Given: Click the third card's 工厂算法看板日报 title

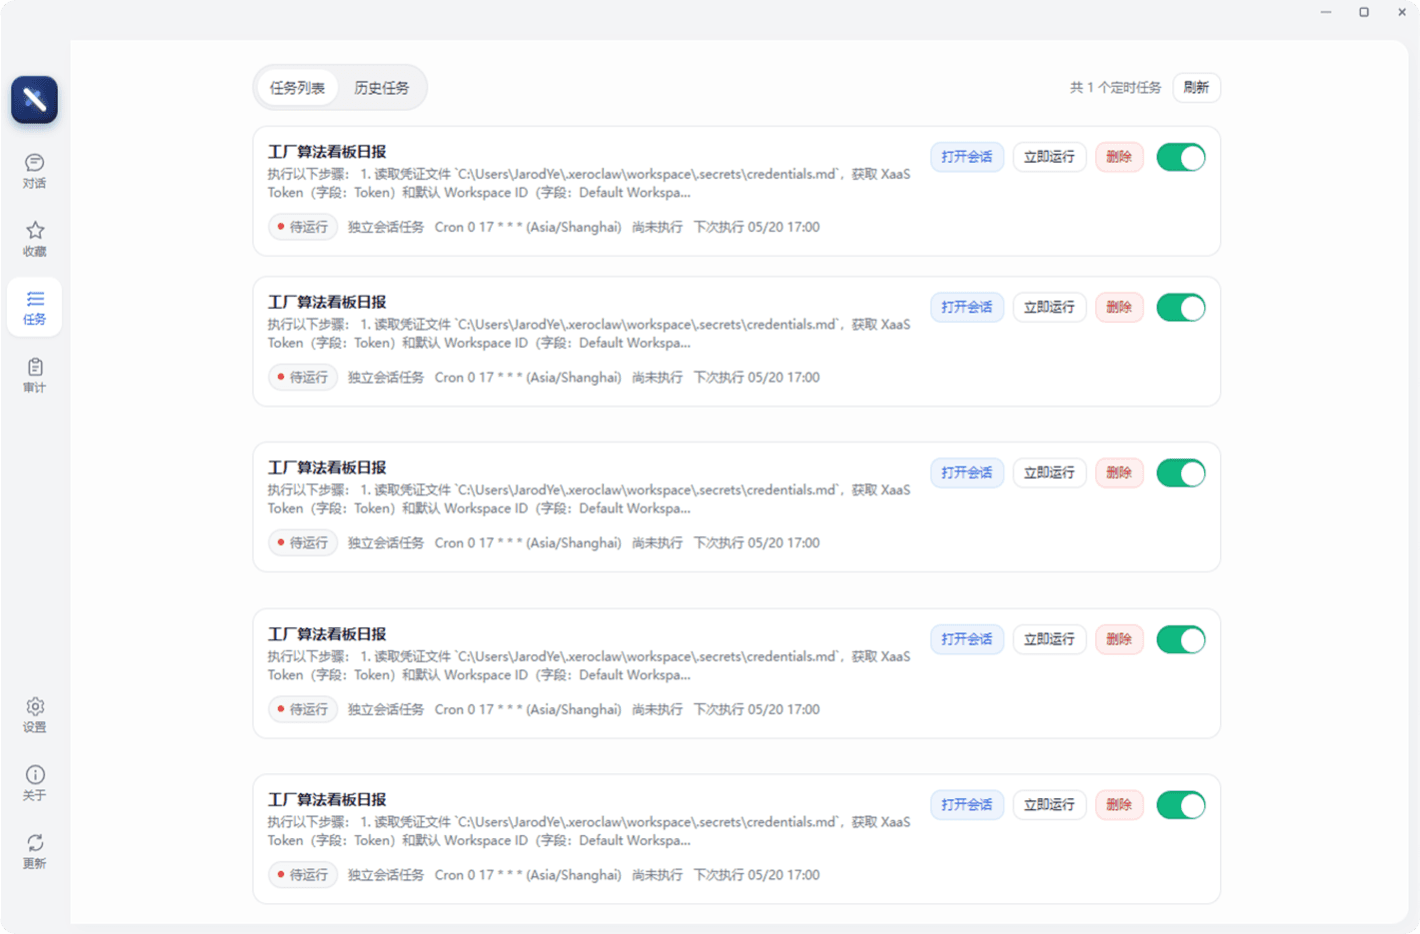Looking at the screenshot, I should point(327,468).
